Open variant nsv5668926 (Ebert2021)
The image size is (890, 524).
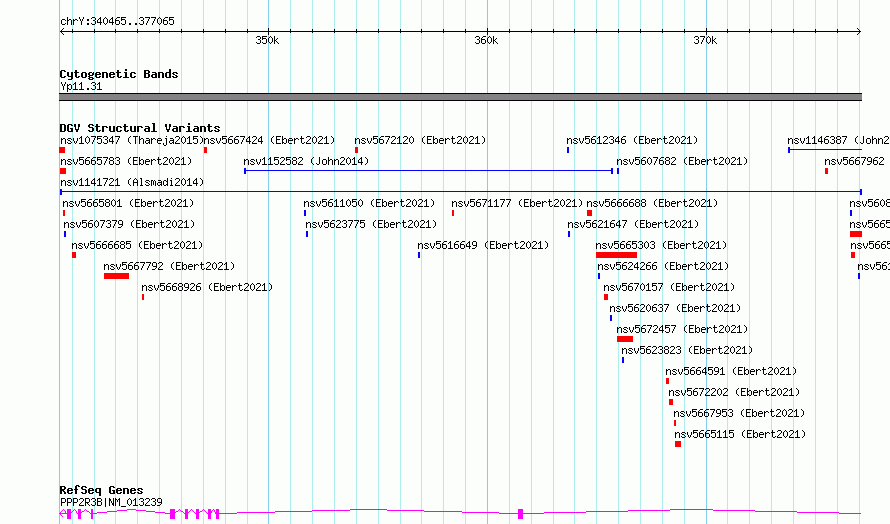pos(207,287)
